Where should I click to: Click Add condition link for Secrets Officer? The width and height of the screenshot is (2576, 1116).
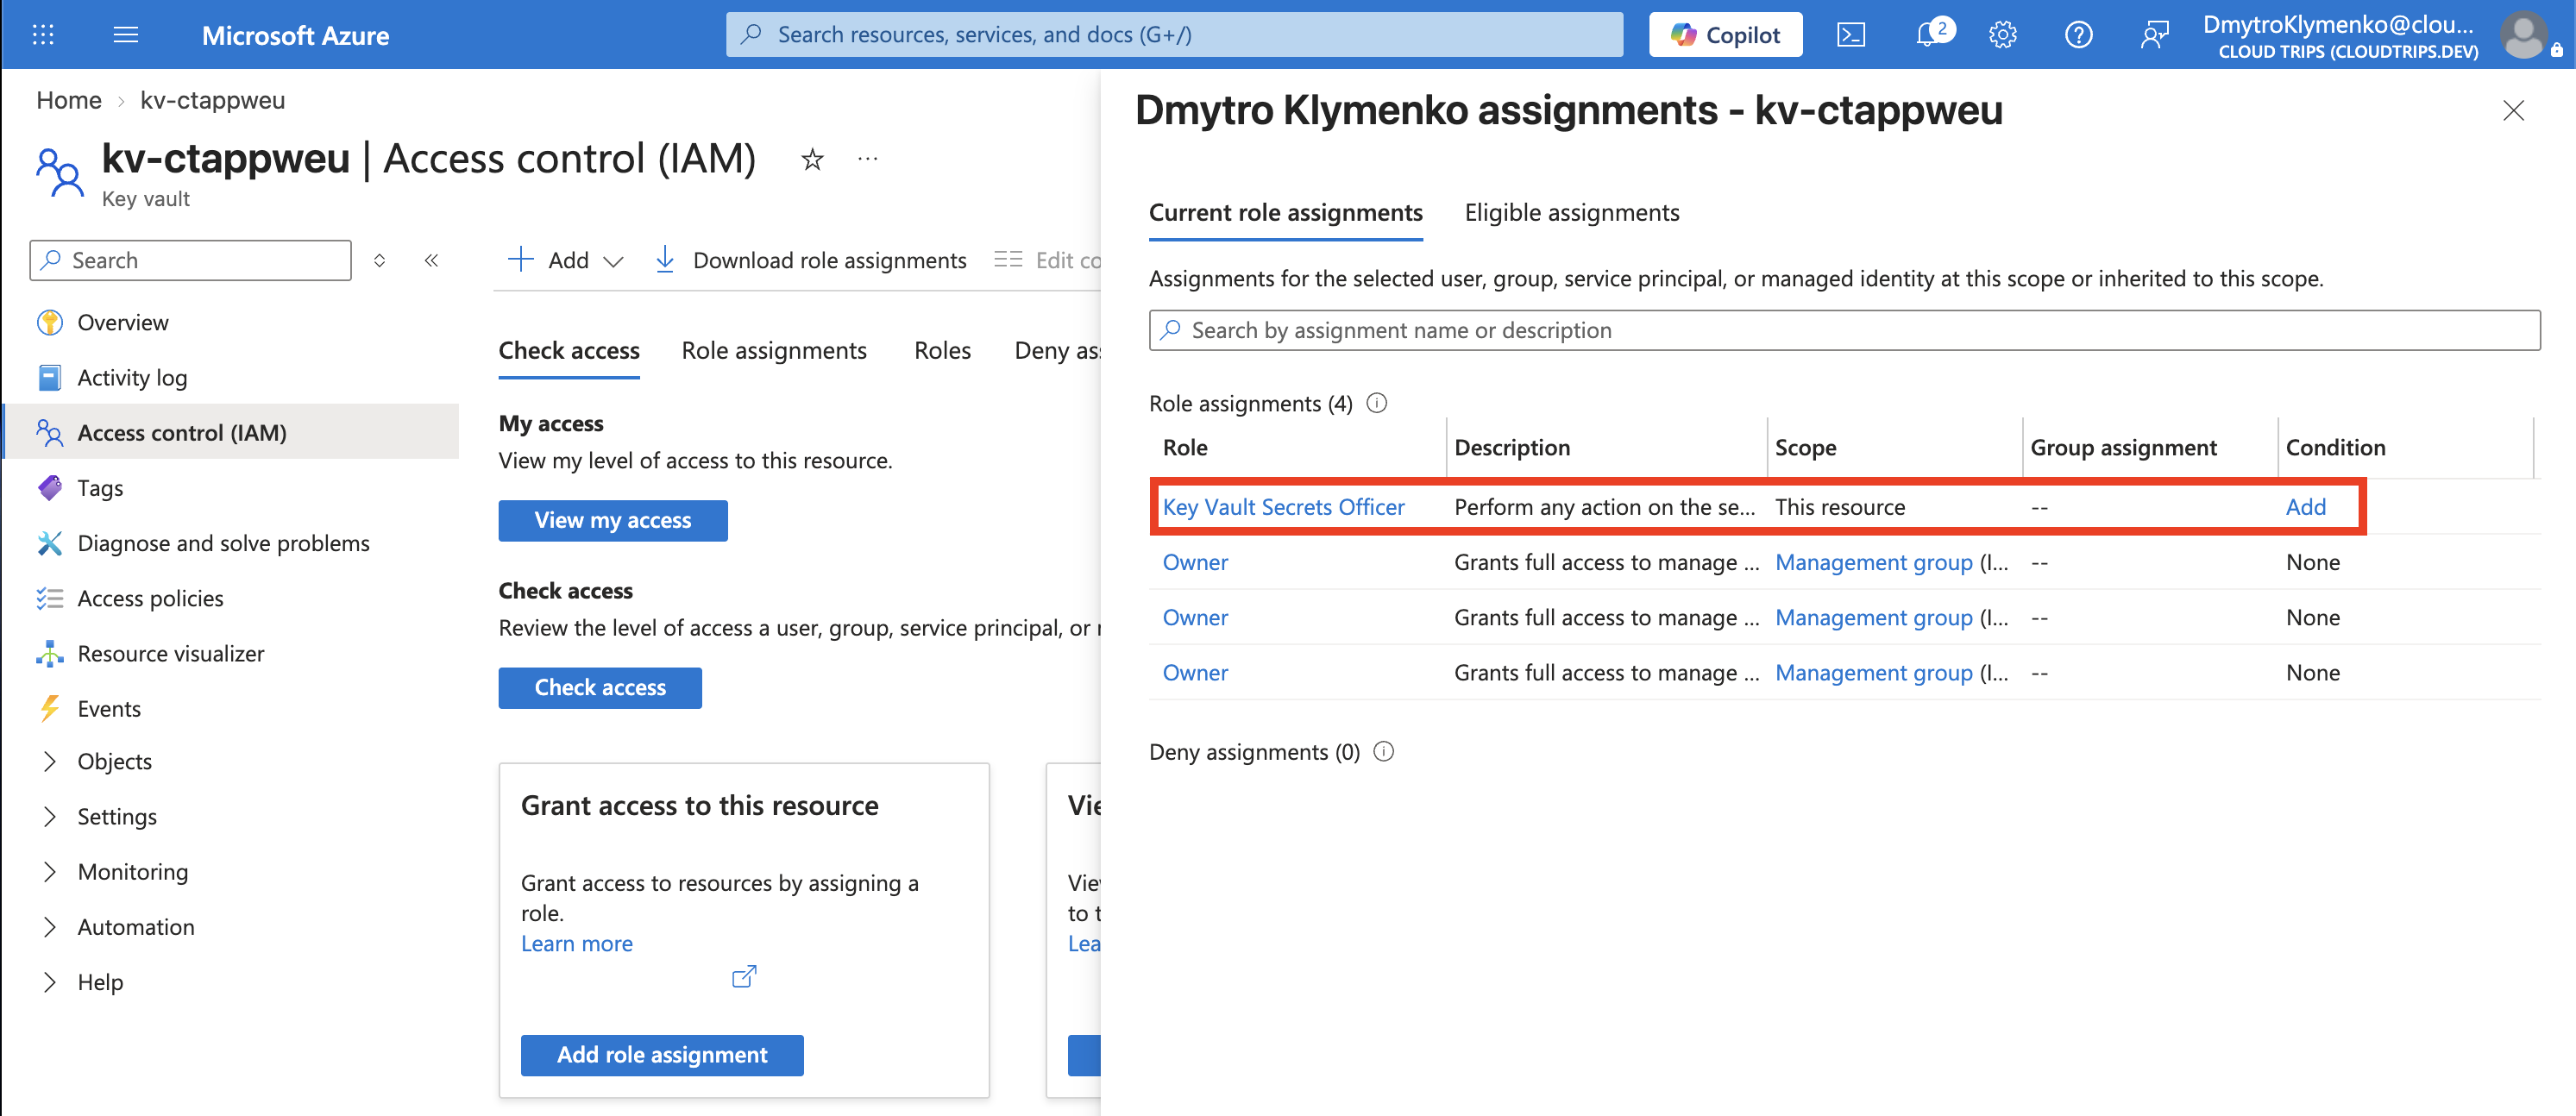(2306, 507)
